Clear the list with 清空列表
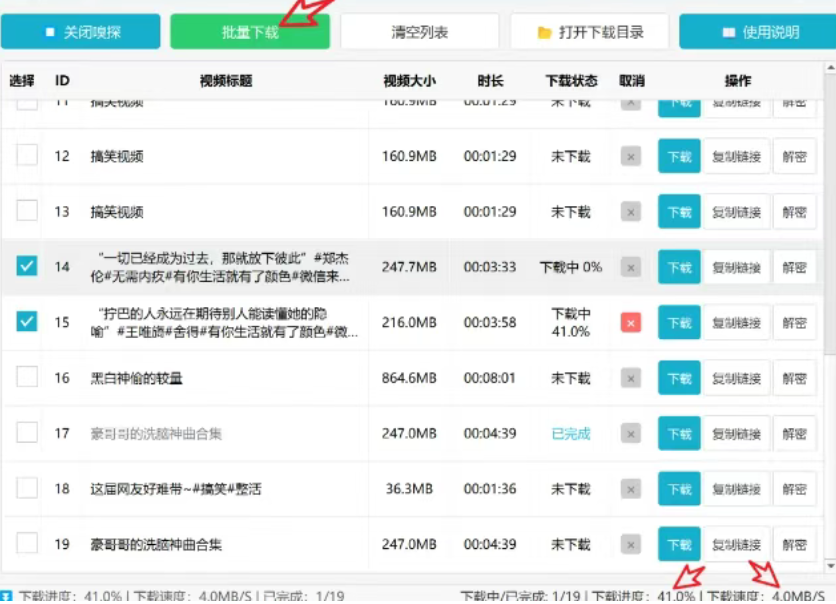Screen dimensions: 836x604 click(x=419, y=32)
